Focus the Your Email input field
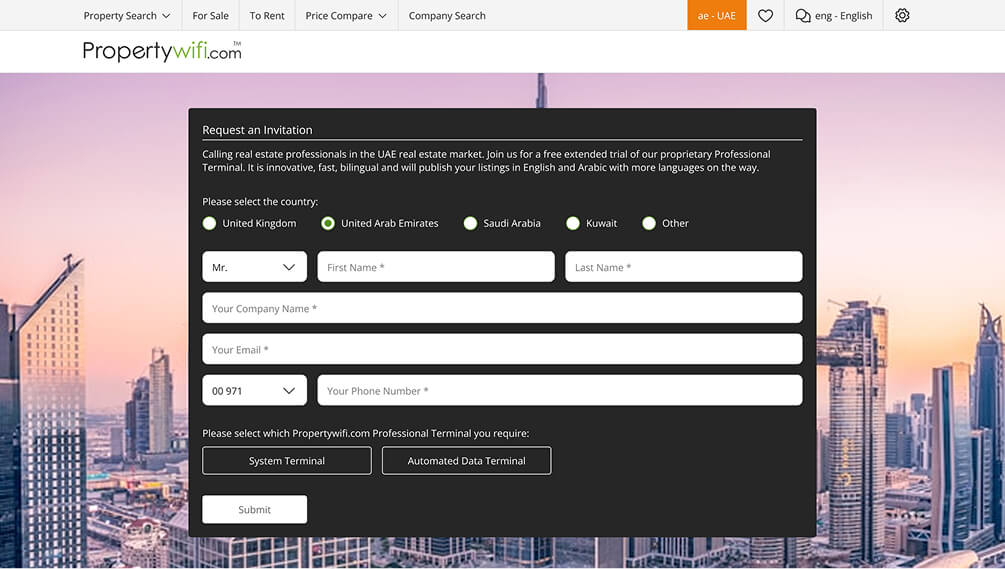Viewport: 1005px width, 569px height. tap(502, 350)
